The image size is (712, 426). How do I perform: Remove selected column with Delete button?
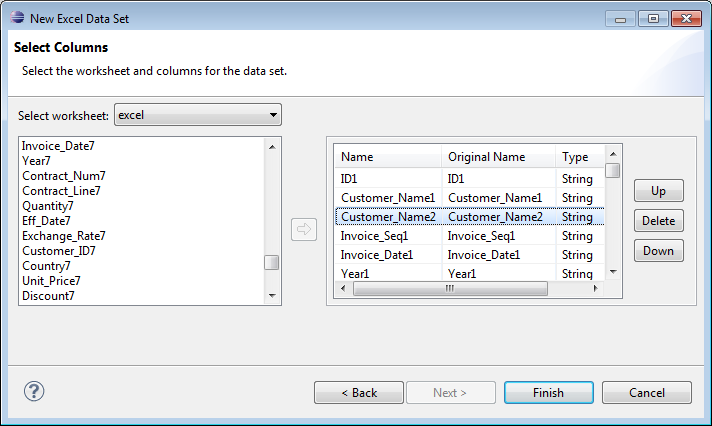(x=658, y=221)
